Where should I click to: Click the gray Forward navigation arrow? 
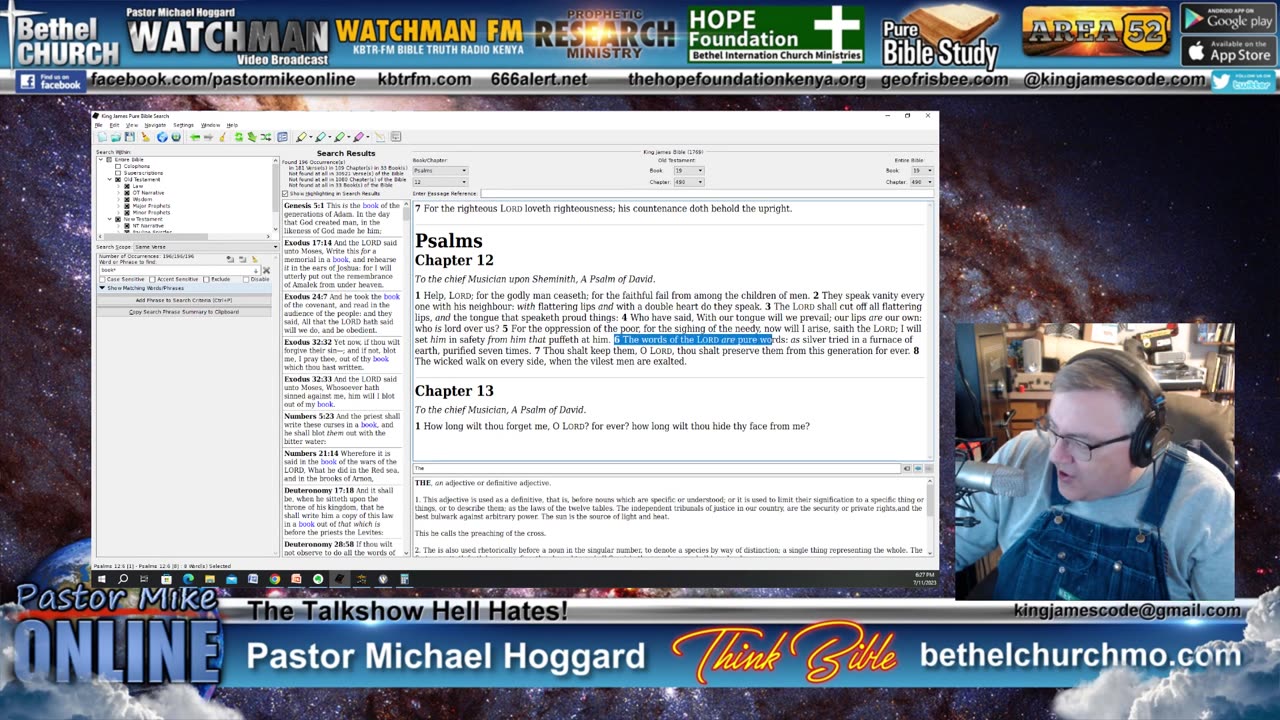208,137
